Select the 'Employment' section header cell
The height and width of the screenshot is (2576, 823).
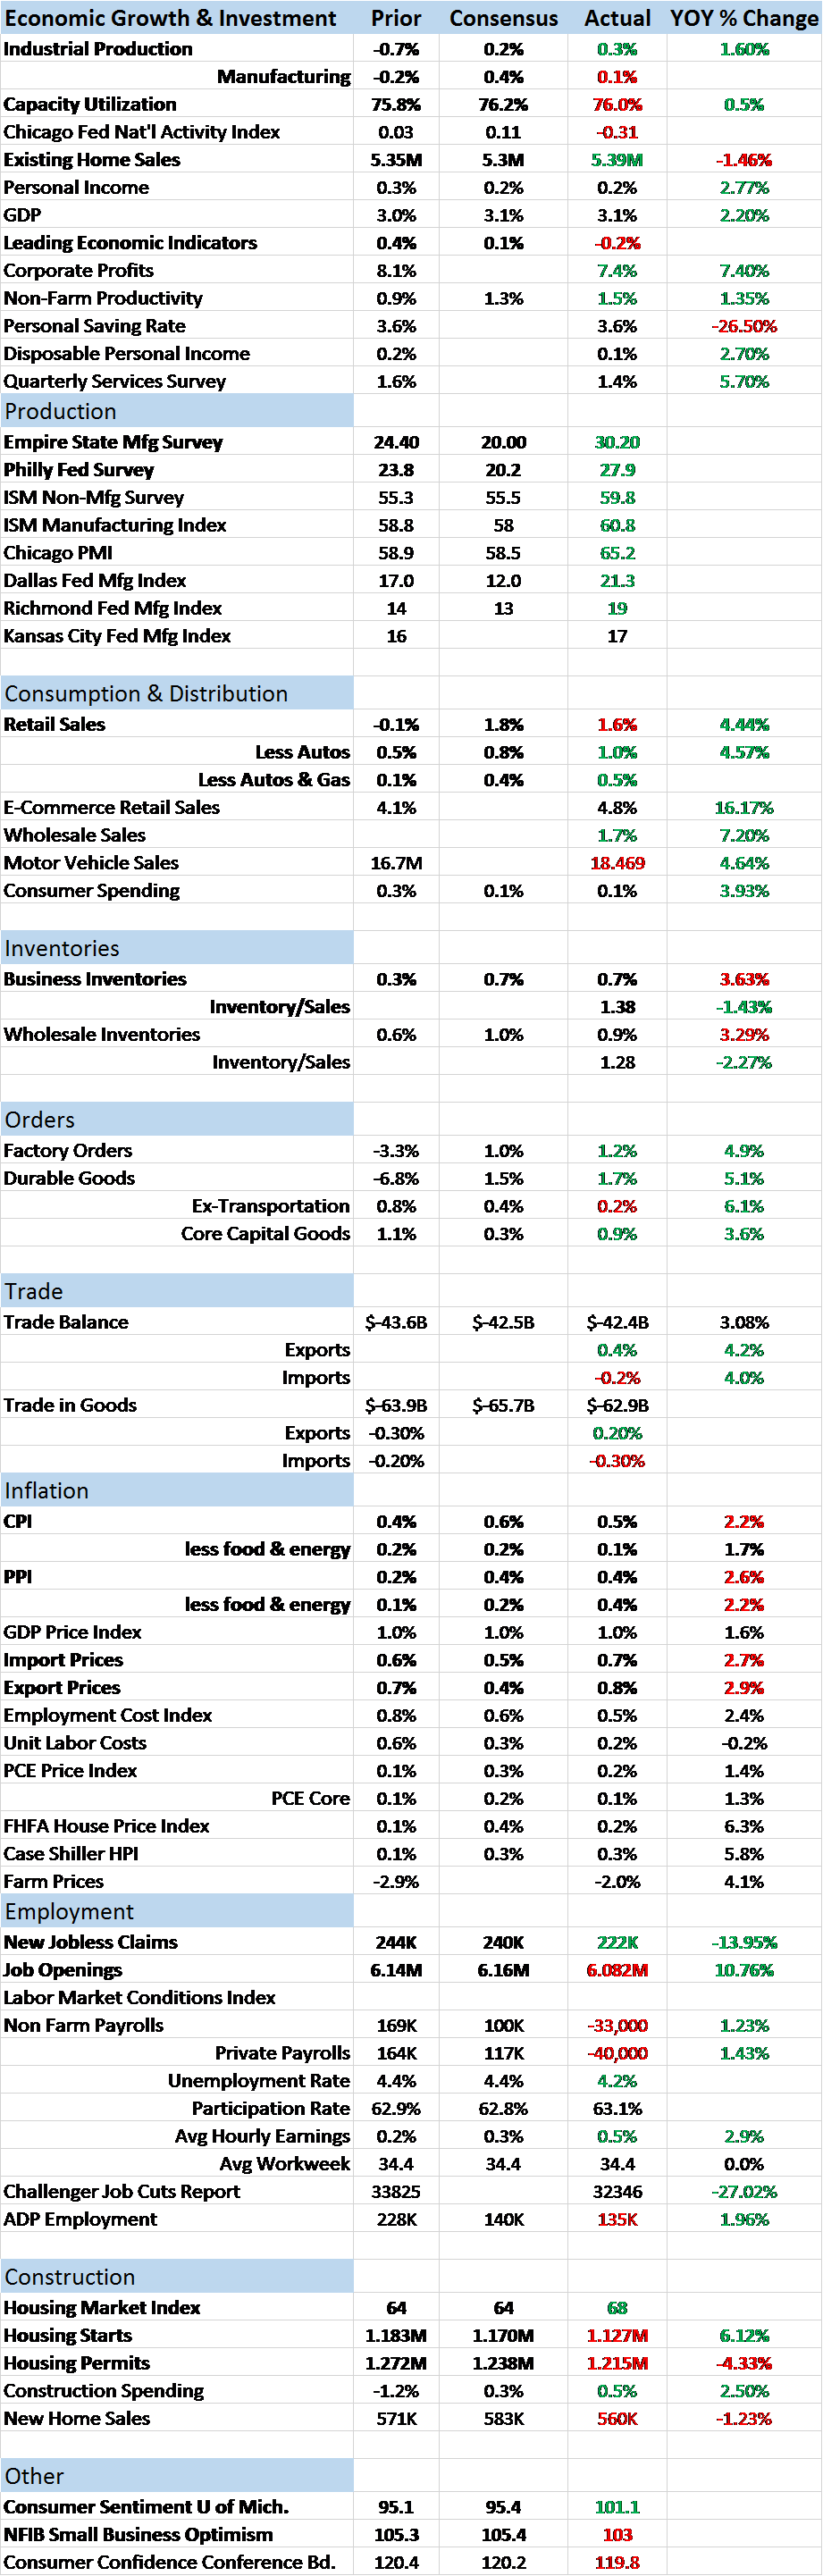[176, 1911]
